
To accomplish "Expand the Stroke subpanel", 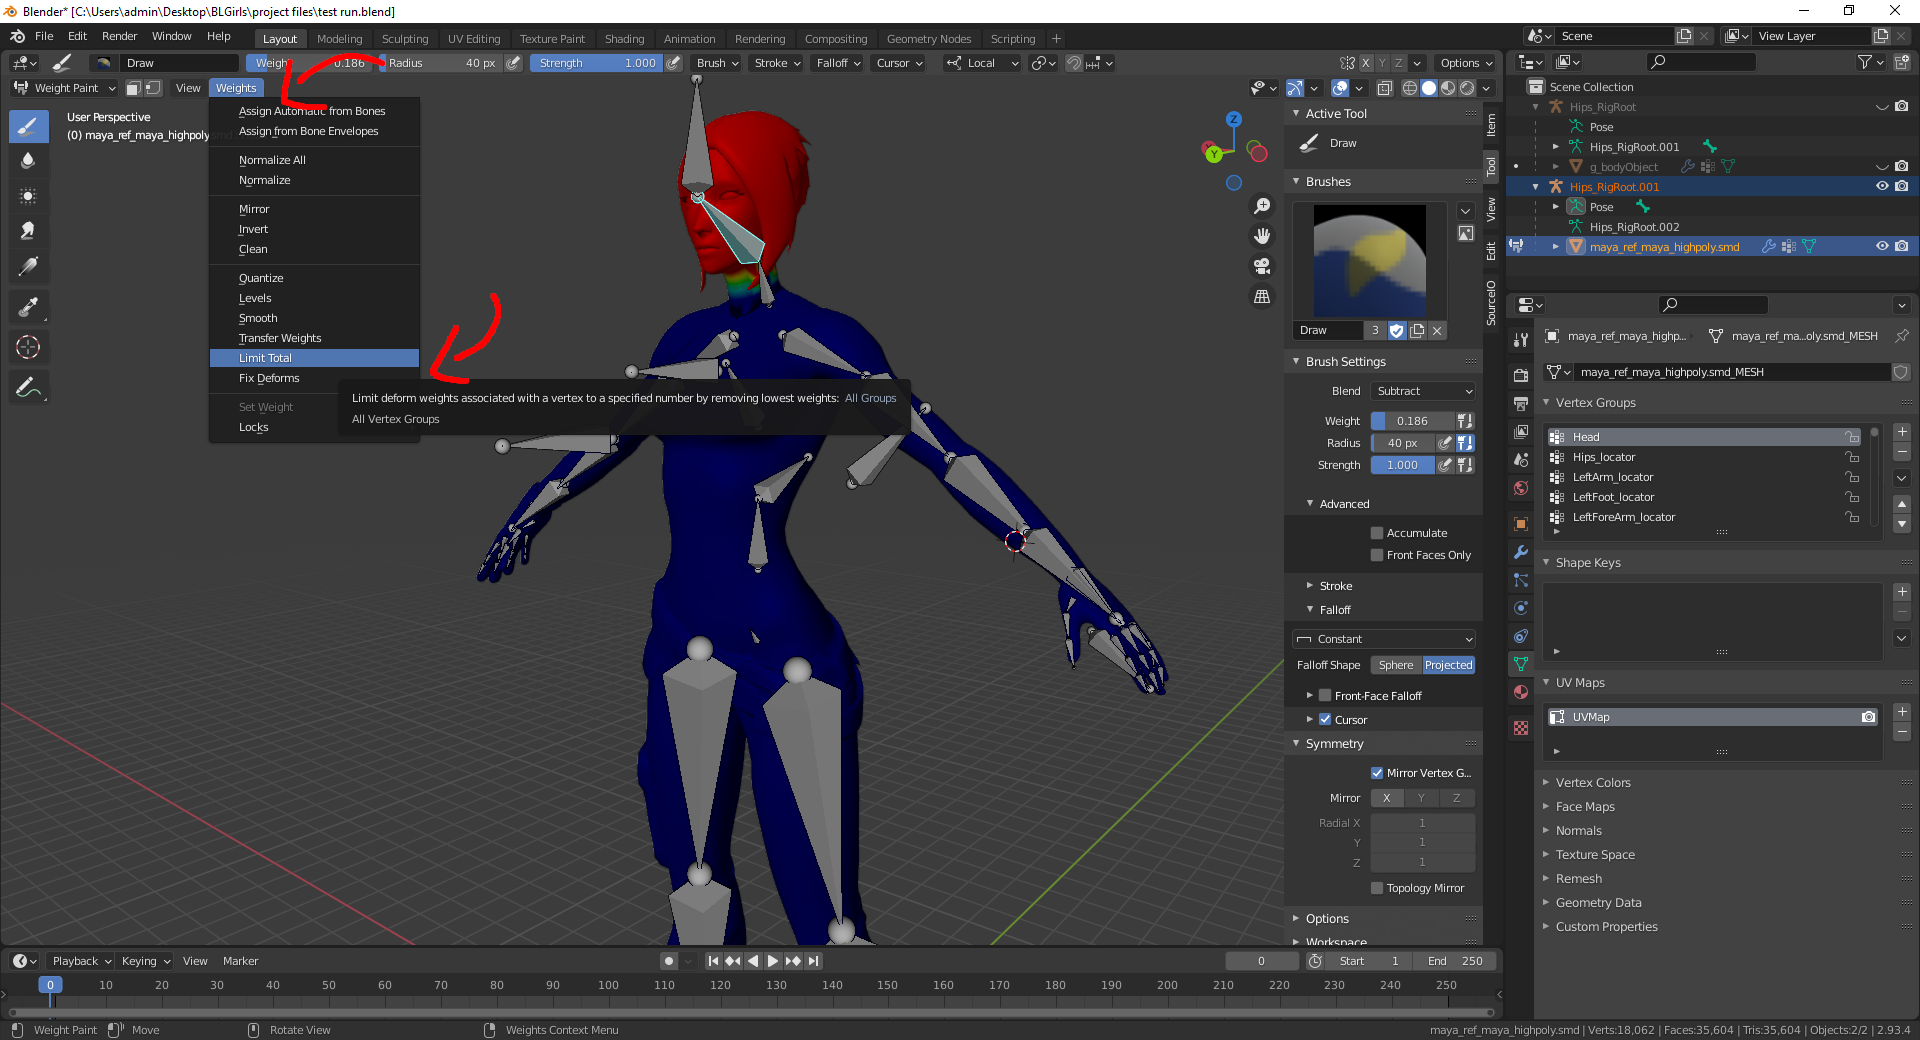I will point(1335,586).
